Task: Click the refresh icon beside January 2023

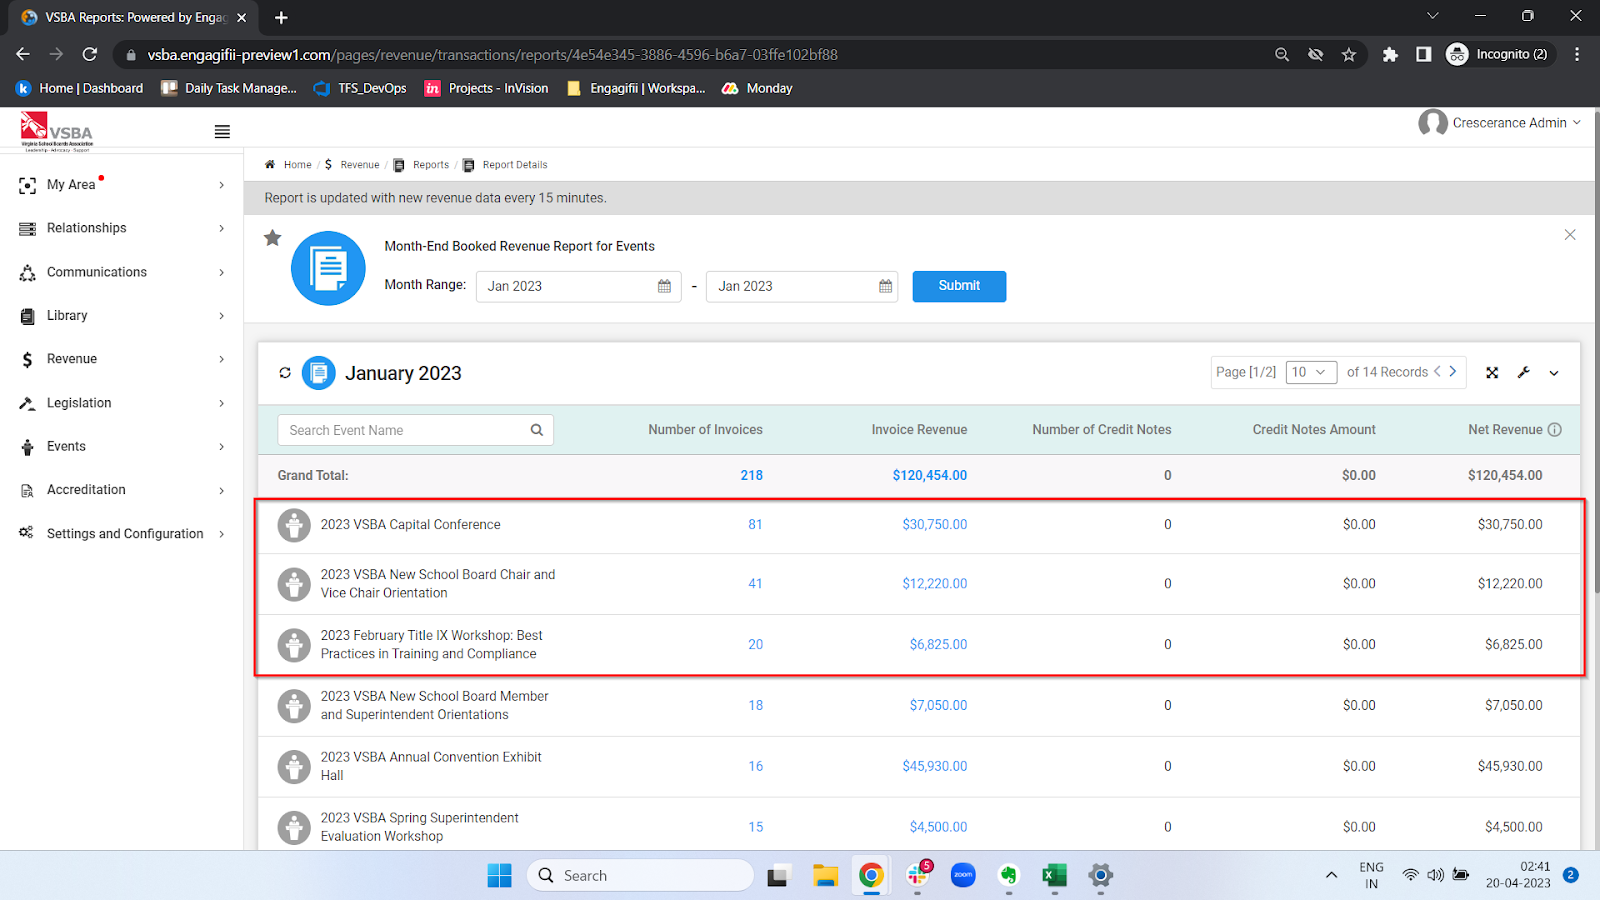Action: tap(285, 372)
